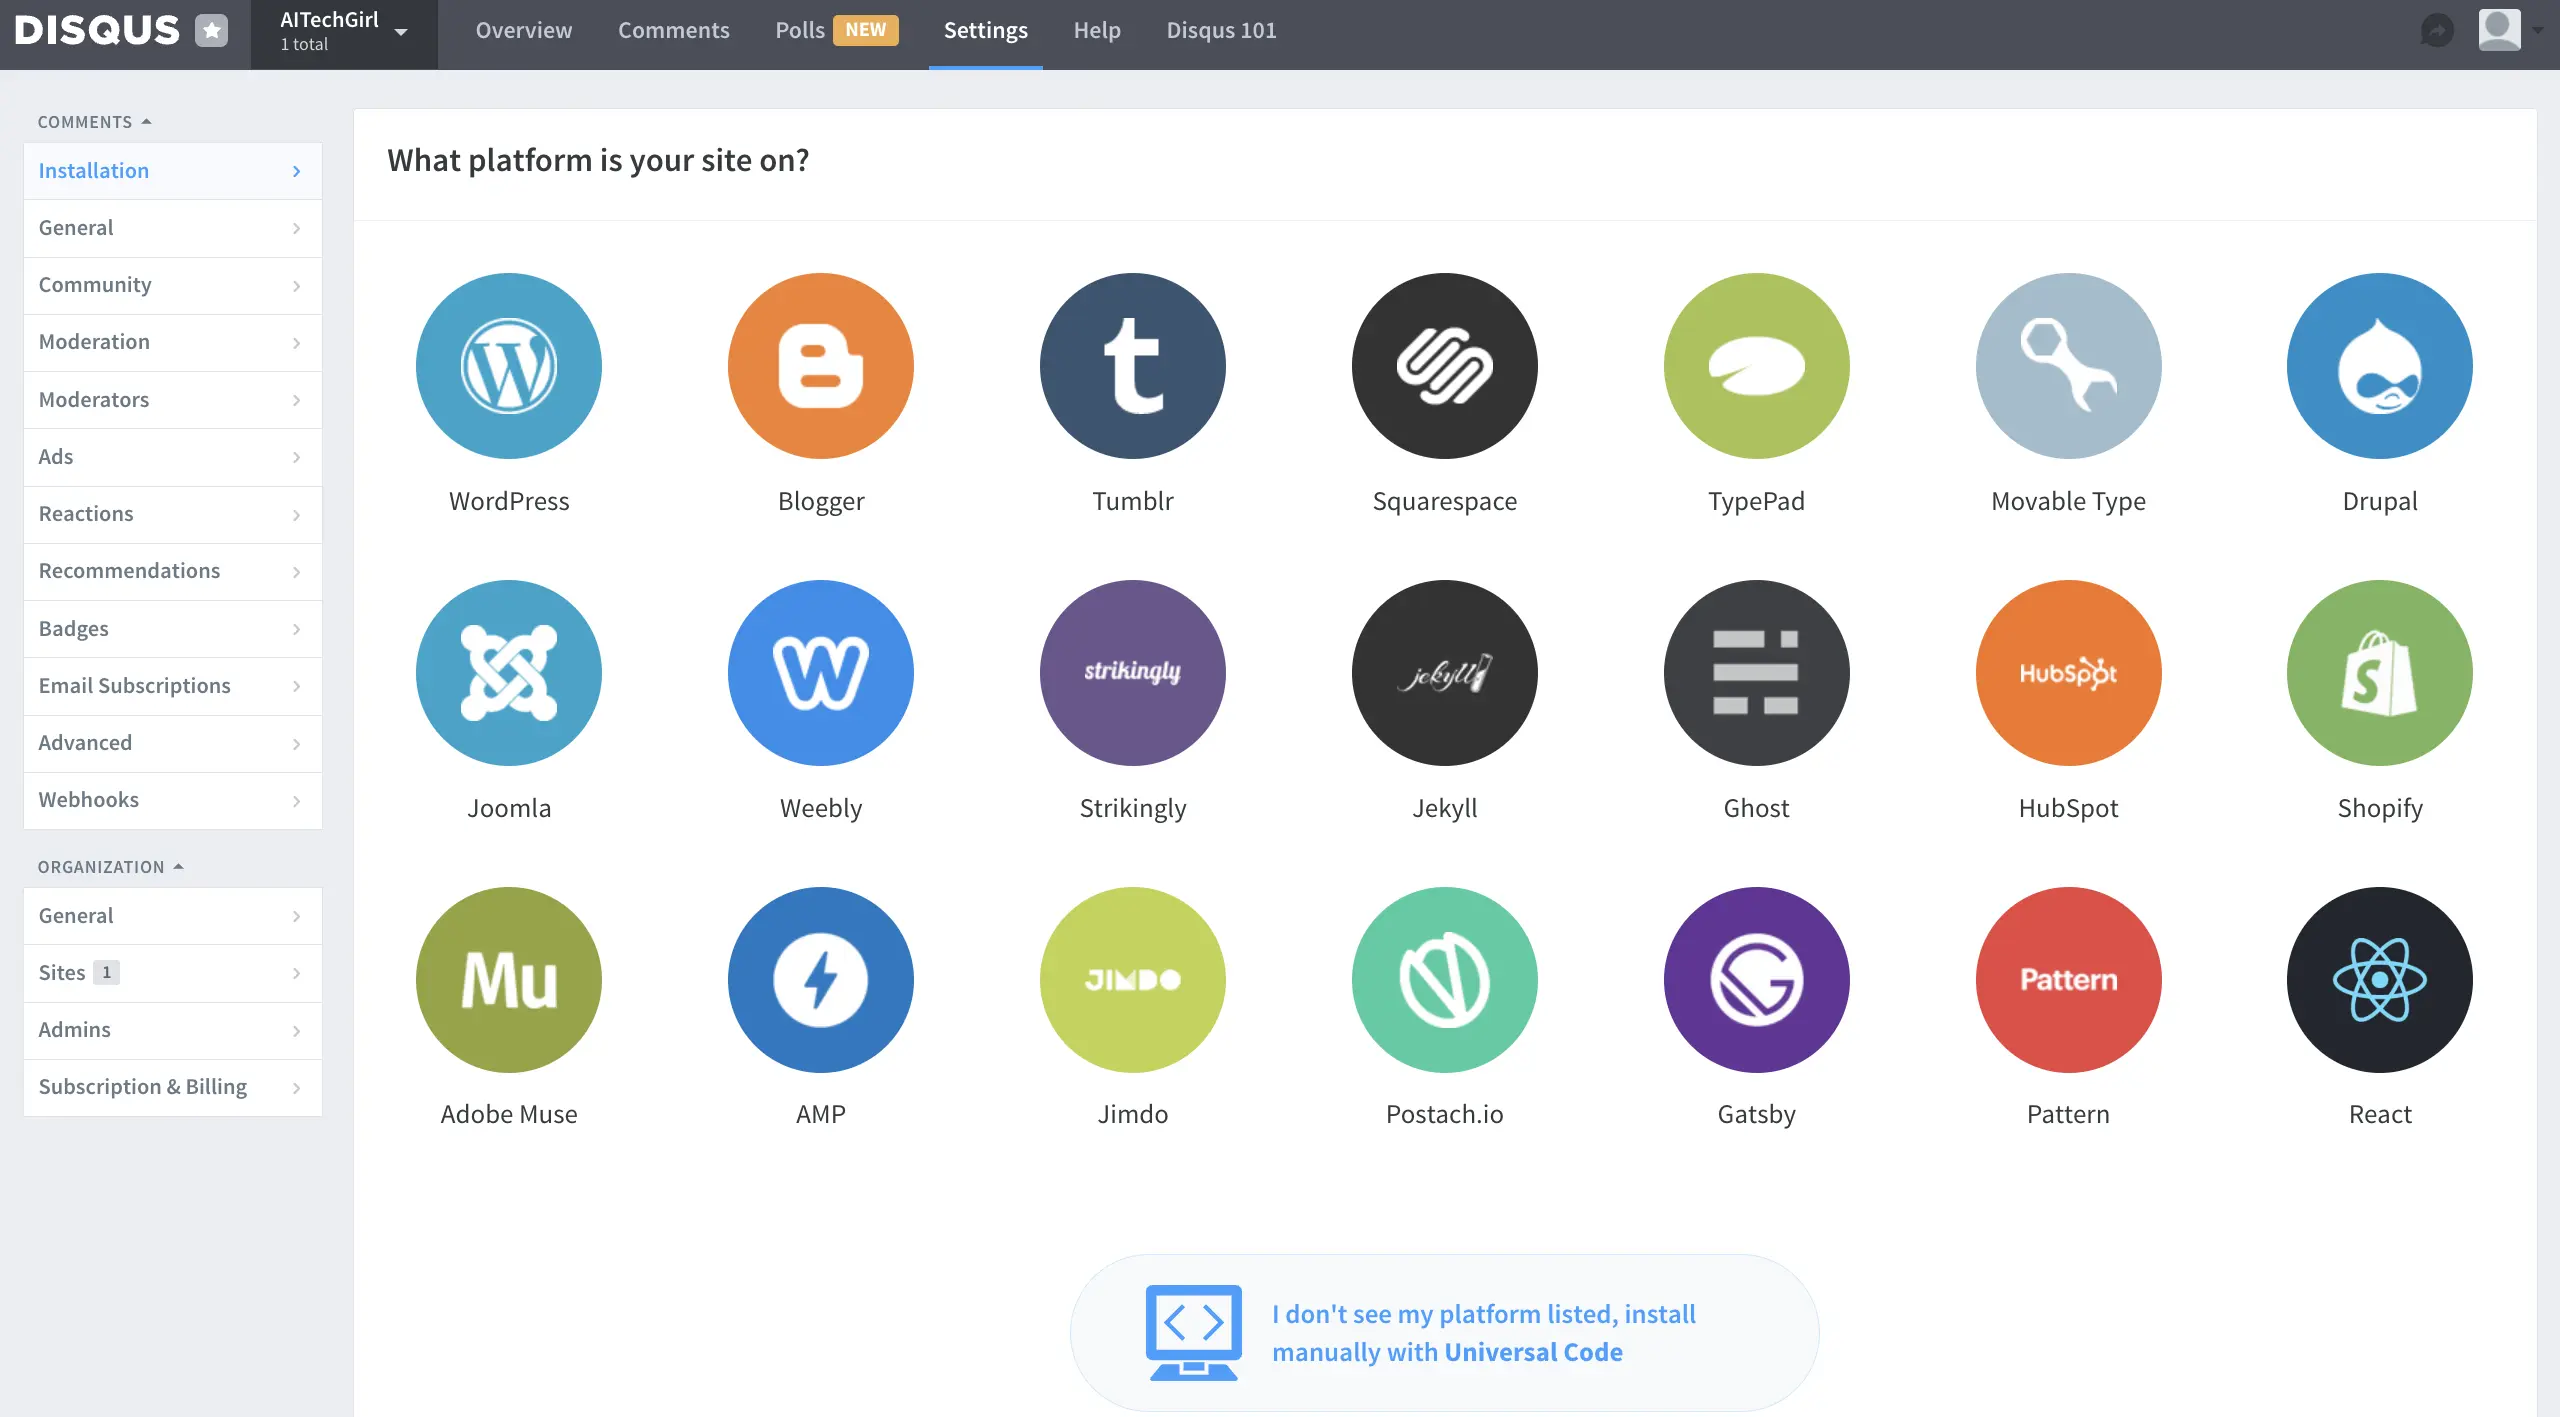Open Moderators settings
The image size is (2560, 1417).
point(173,400)
